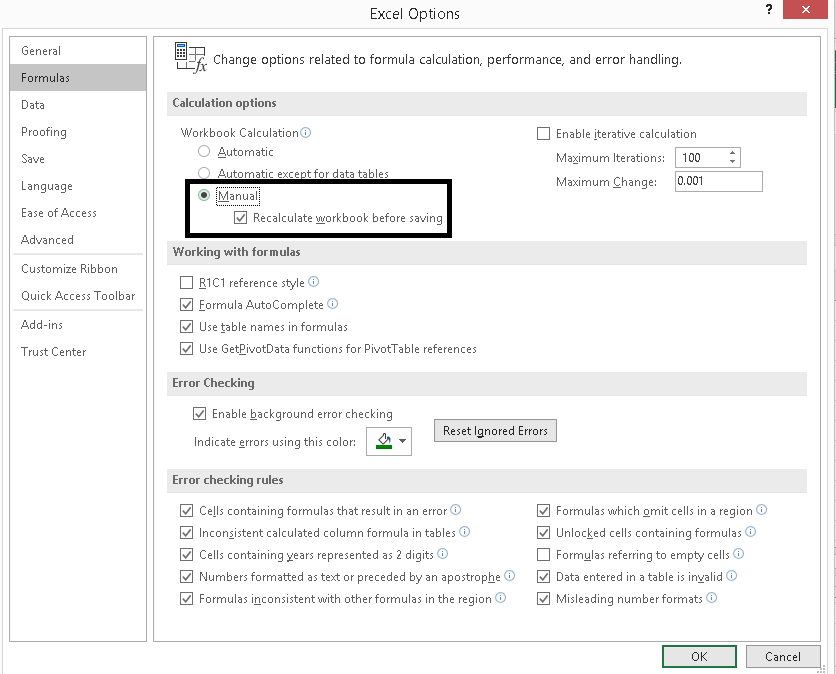Toggle Cells containing formulas resulting in error
836x674 pixels.
point(187,511)
